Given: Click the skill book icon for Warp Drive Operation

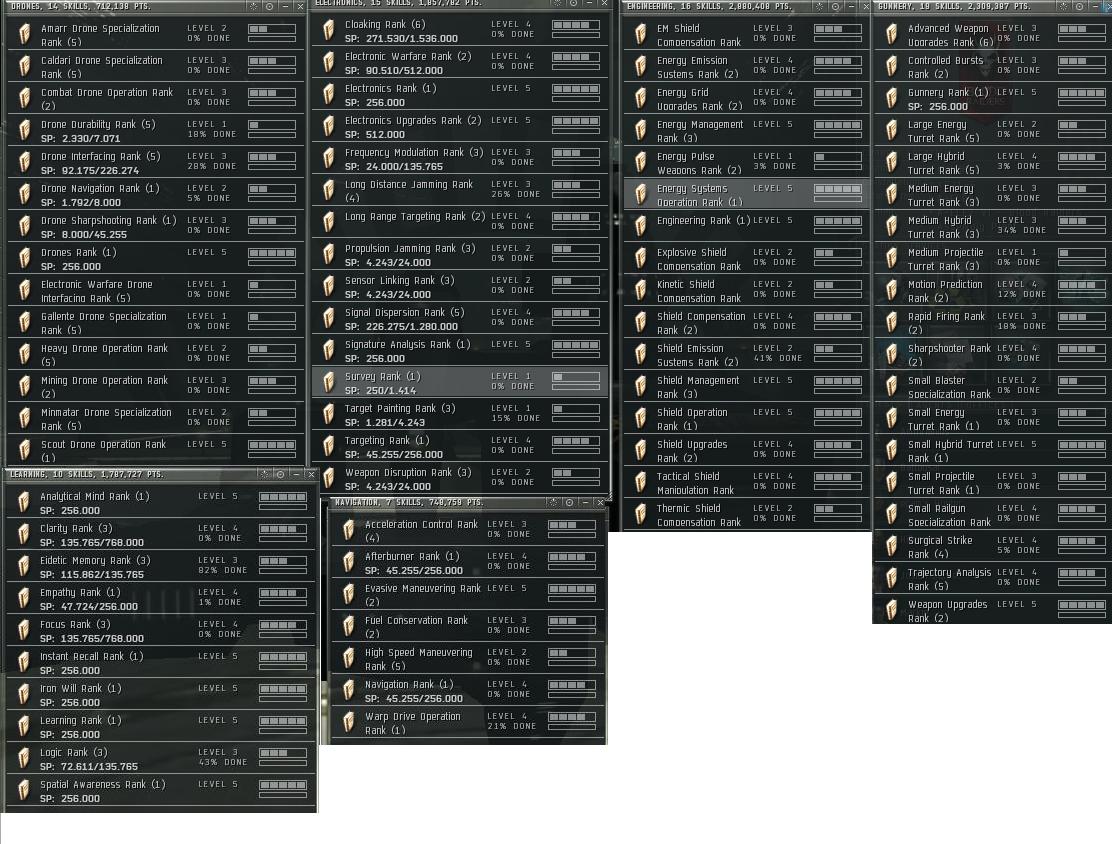Looking at the screenshot, I should (348, 722).
